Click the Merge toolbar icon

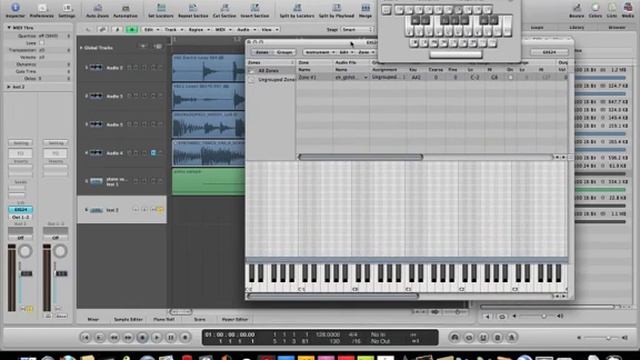click(x=365, y=10)
